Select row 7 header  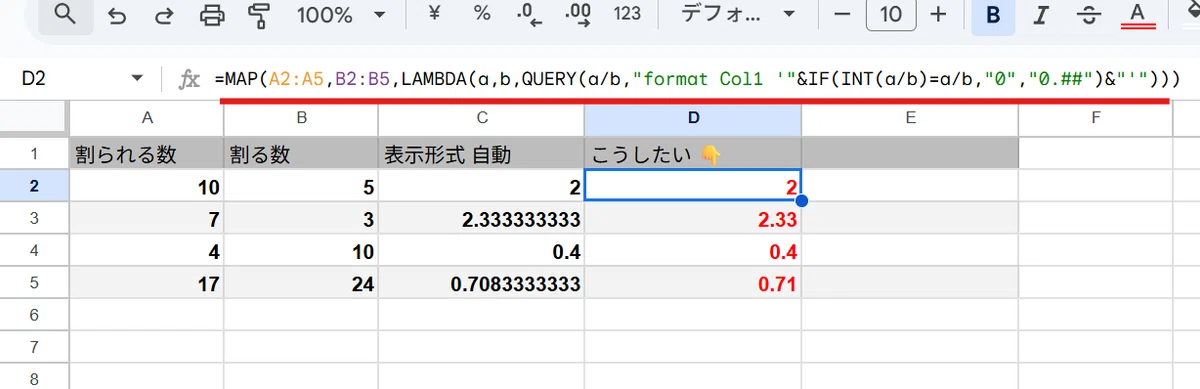34,348
